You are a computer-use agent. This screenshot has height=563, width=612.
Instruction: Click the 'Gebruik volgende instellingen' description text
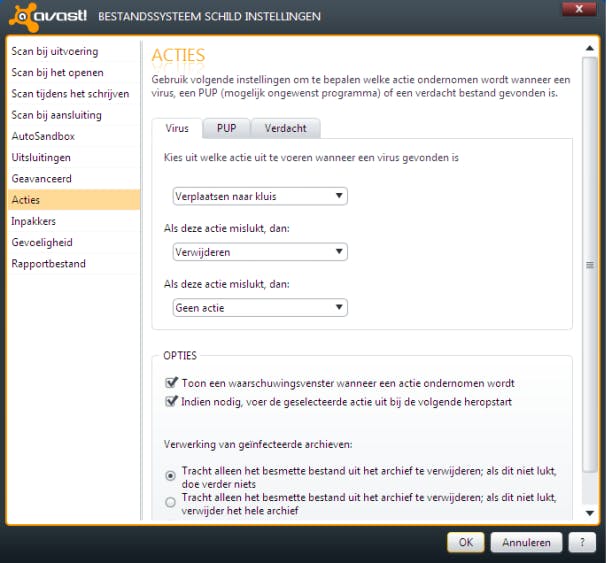(361, 86)
